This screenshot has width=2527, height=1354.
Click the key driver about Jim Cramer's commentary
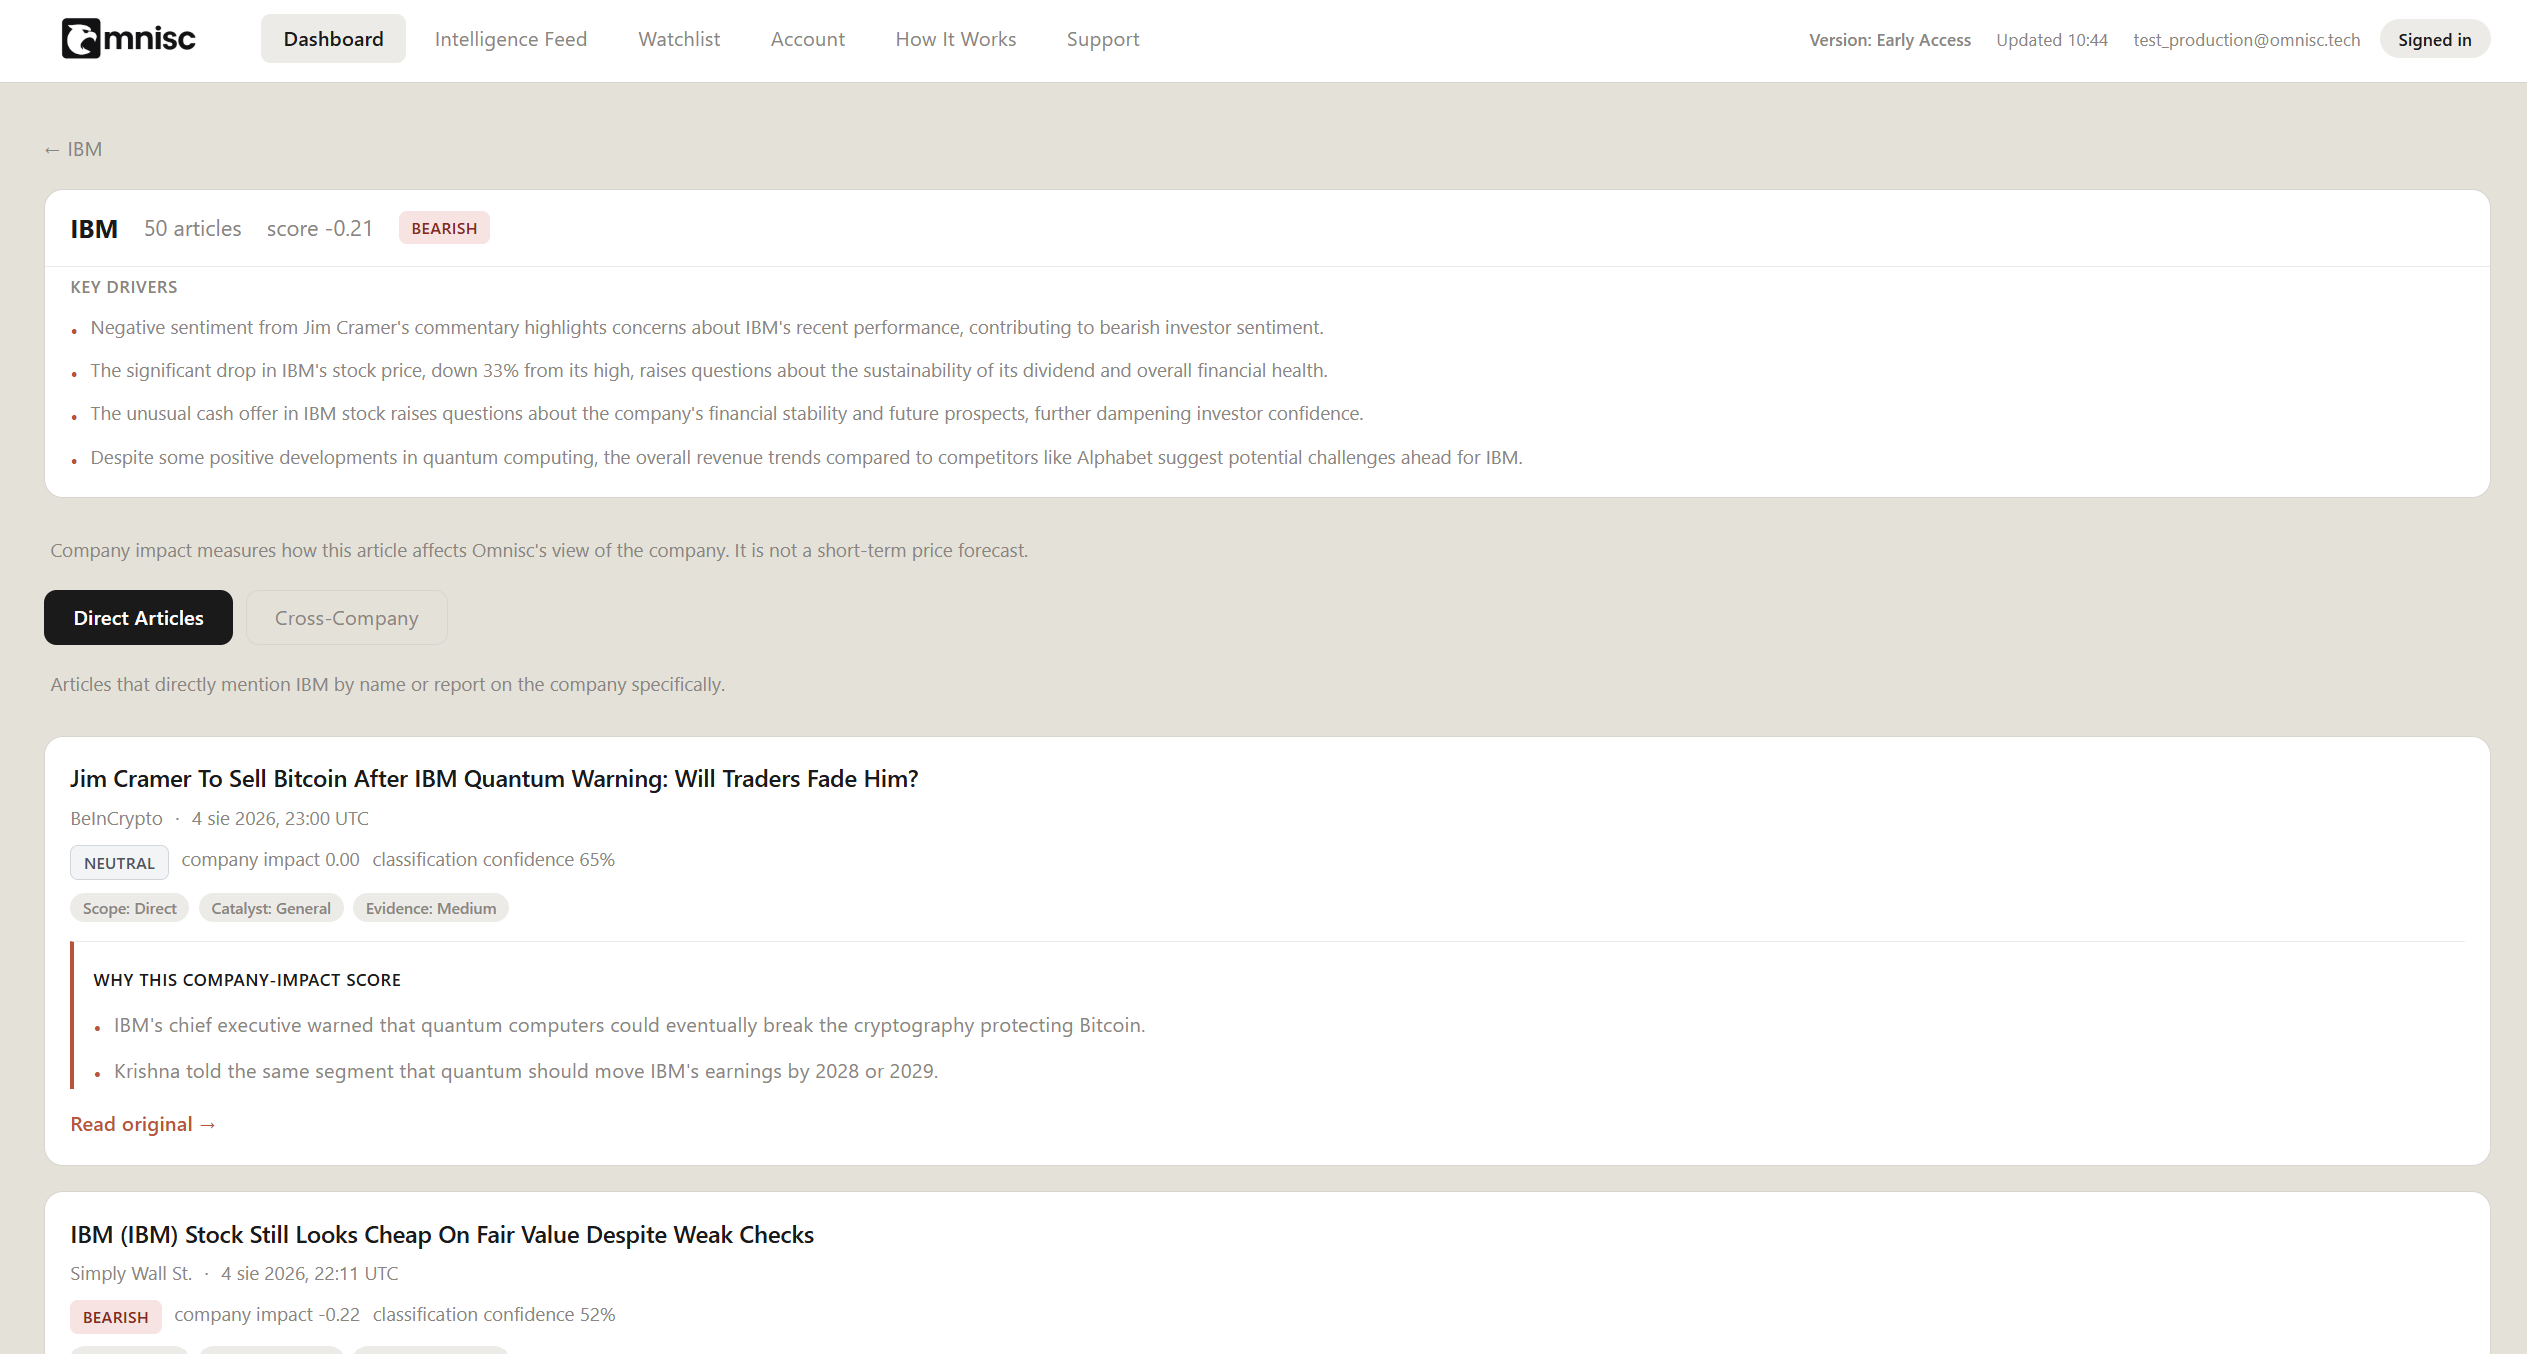tap(707, 328)
